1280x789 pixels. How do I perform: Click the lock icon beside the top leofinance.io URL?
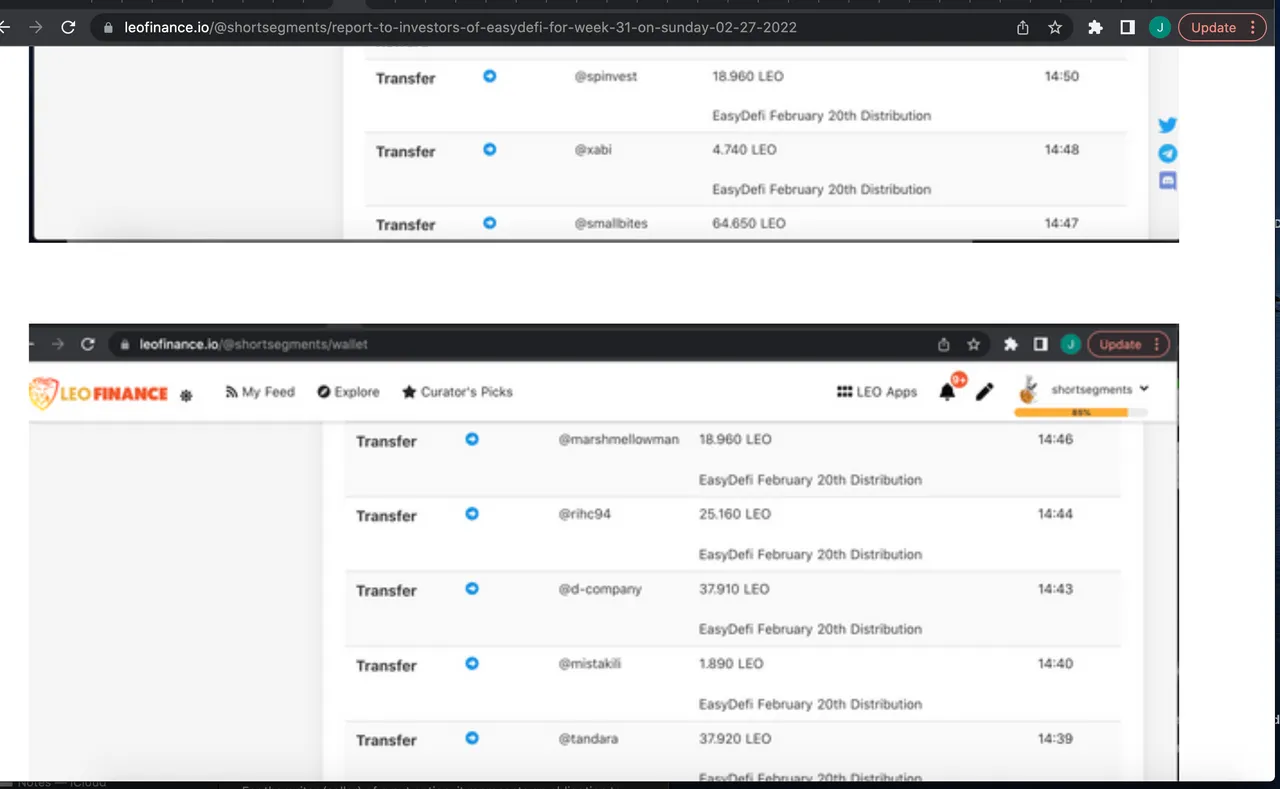tap(108, 28)
